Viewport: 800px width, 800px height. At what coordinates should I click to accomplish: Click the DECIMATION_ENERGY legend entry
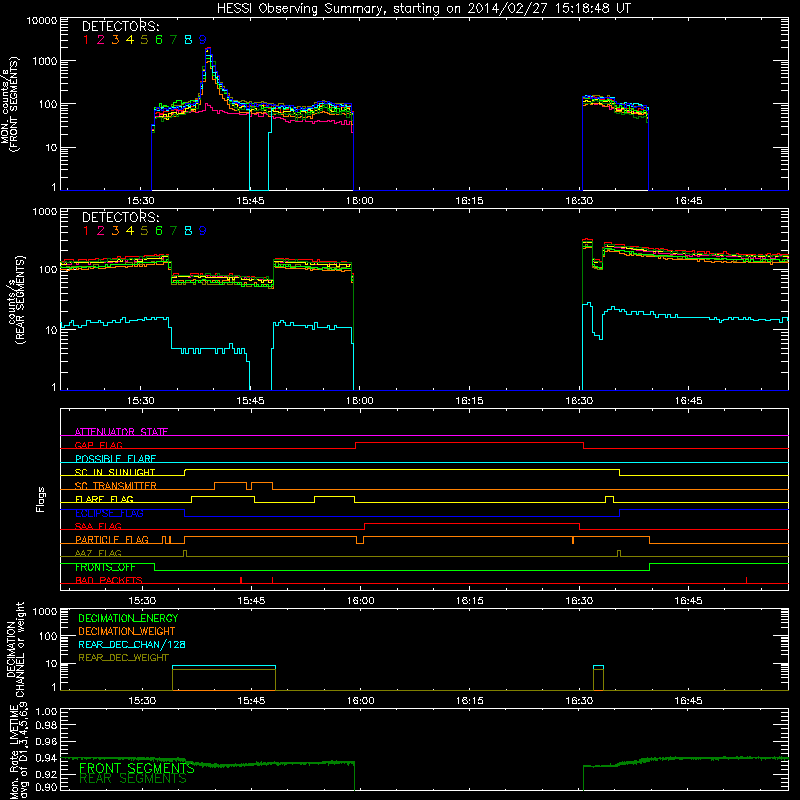[x=128, y=618]
